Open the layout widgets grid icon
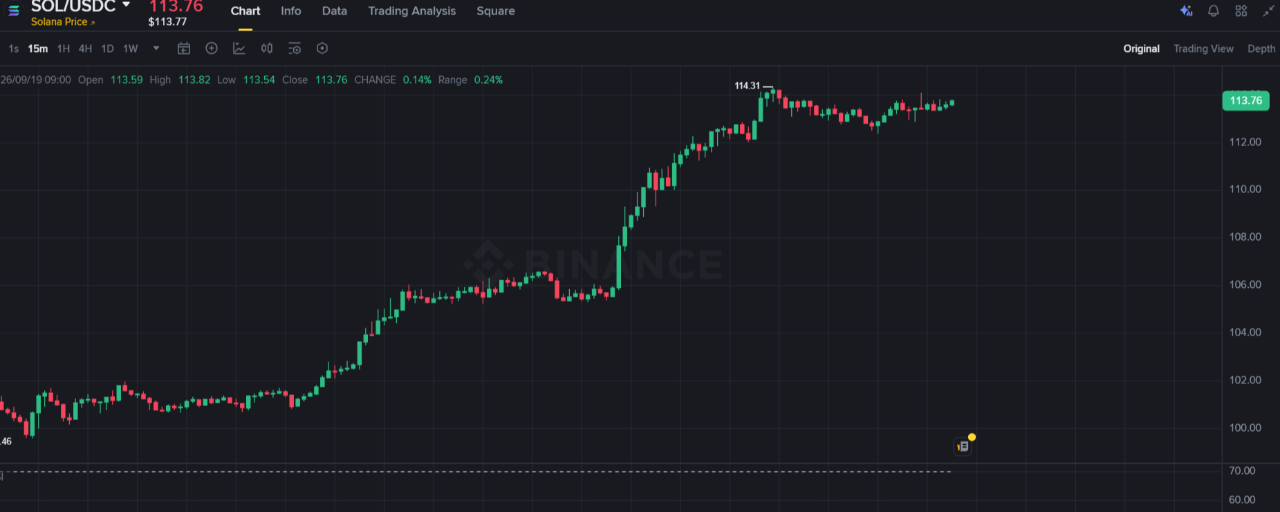1280x512 pixels. 1241,11
